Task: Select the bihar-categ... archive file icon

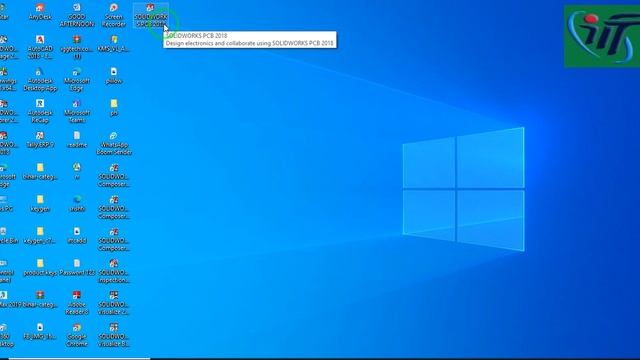Action: (x=40, y=299)
